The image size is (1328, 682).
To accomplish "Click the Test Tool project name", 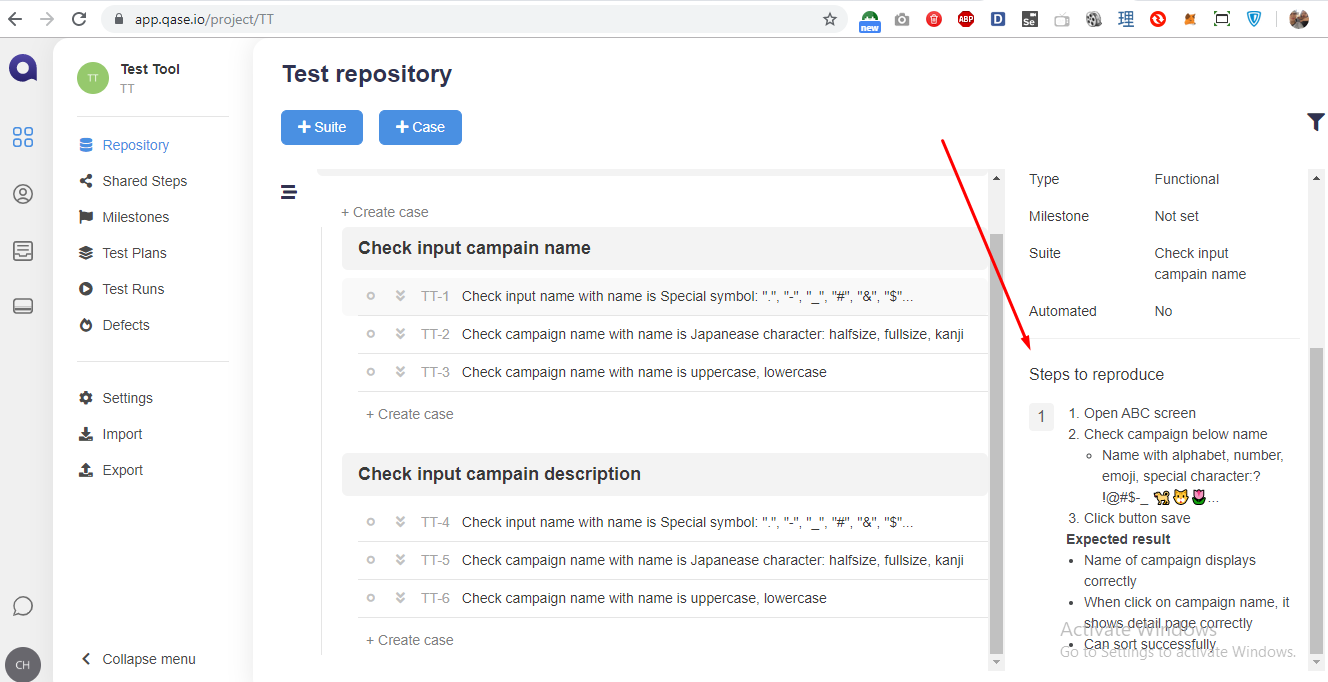I will click(150, 69).
